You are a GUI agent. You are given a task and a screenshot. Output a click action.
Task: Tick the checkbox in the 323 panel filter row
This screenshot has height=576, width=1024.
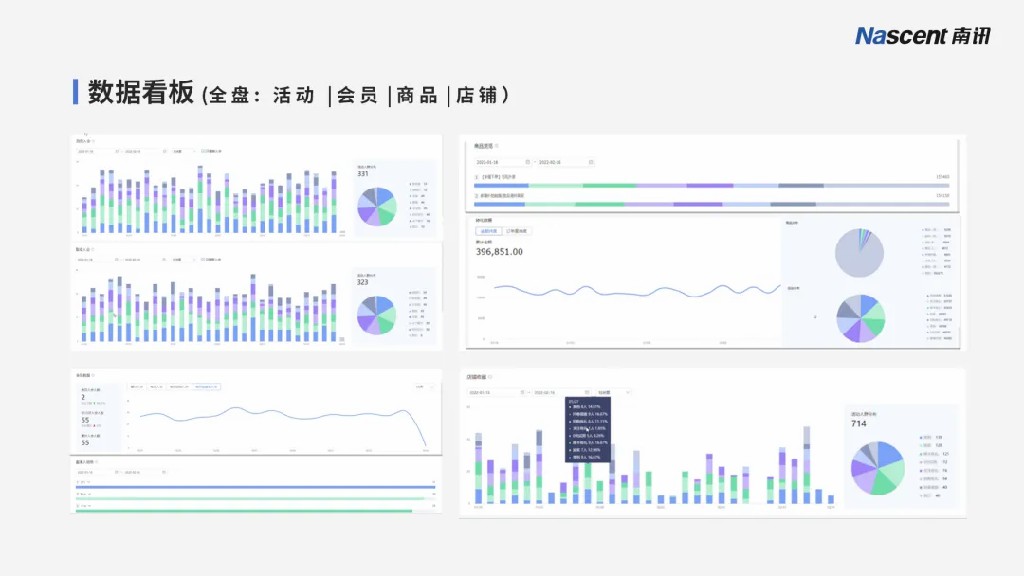click(x=203, y=260)
